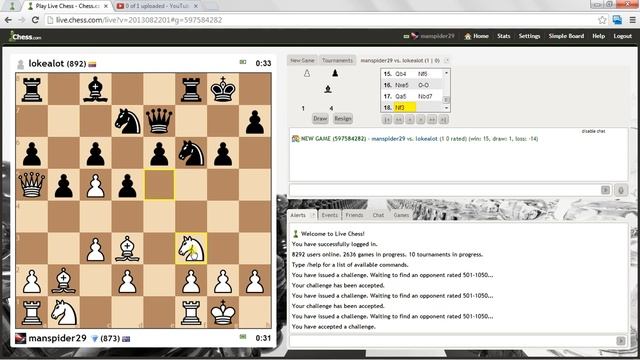640x360 pixels.
Task: Reload the Live Chess page
Action: [x=35, y=20]
